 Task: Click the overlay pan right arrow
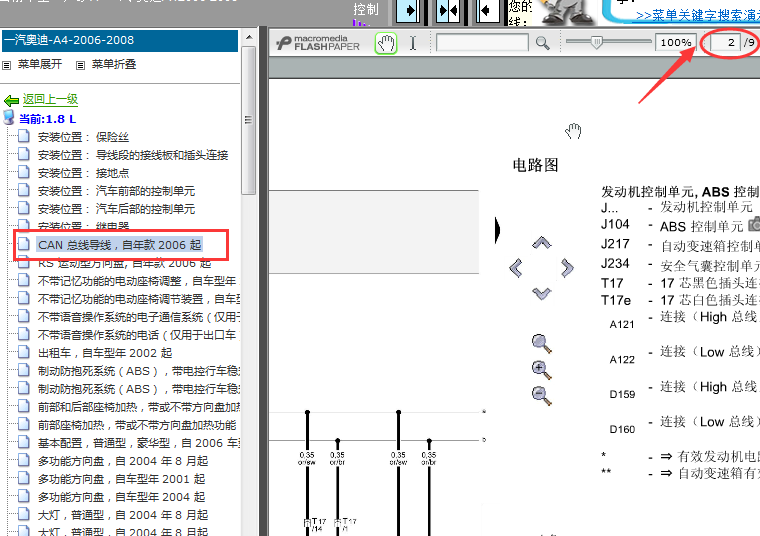567,268
